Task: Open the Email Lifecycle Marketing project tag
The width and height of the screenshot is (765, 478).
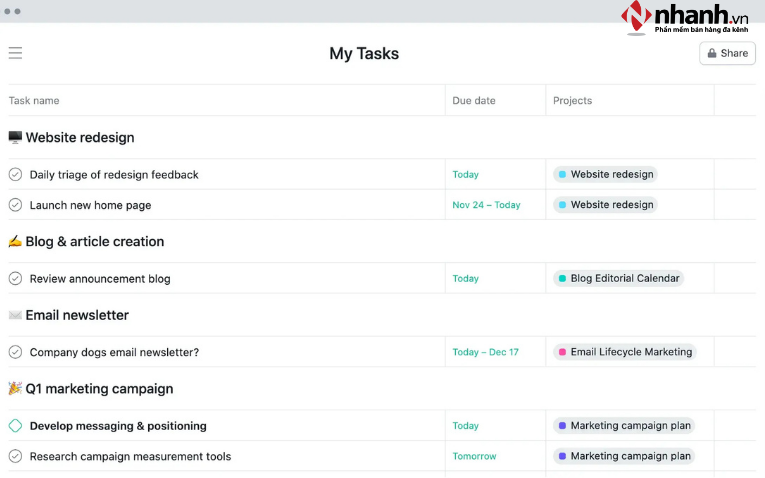Action: pos(624,352)
